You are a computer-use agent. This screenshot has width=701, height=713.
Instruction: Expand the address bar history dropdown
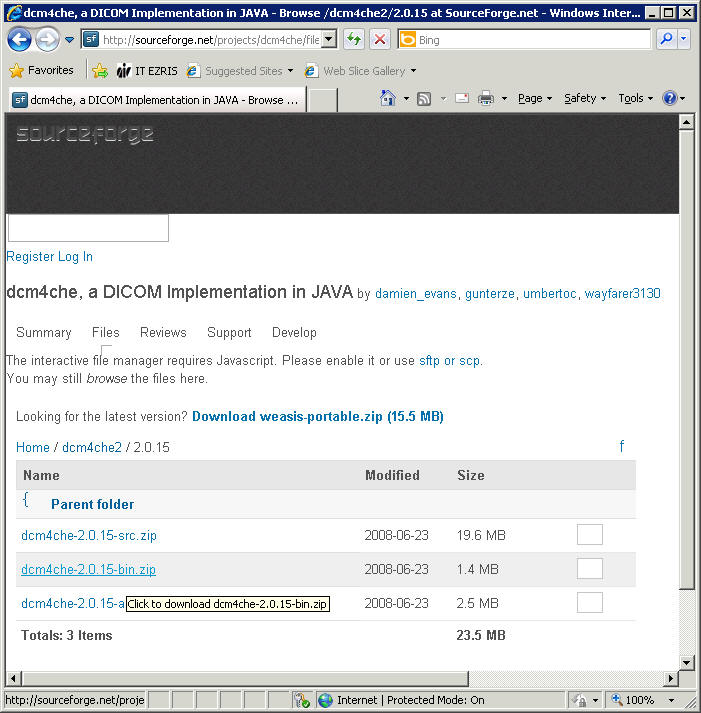tap(330, 40)
